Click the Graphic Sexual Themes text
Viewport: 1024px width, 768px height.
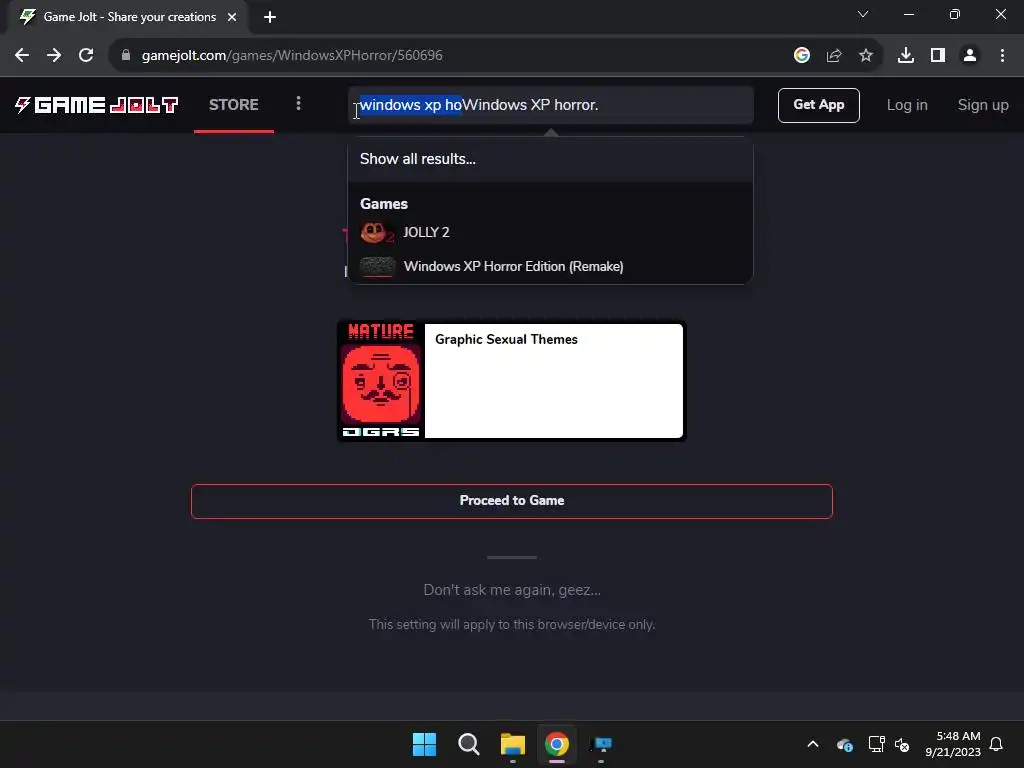[506, 340]
